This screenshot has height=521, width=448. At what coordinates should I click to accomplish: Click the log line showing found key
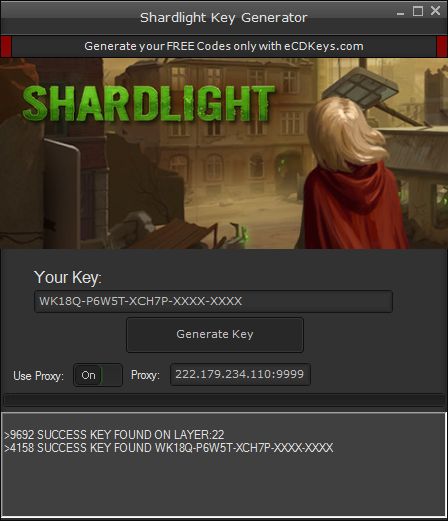coord(169,448)
